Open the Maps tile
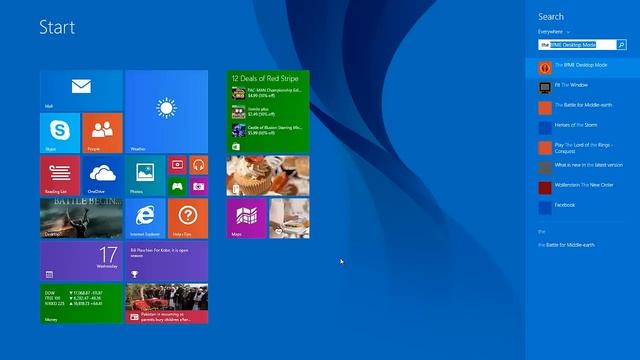 tap(247, 218)
